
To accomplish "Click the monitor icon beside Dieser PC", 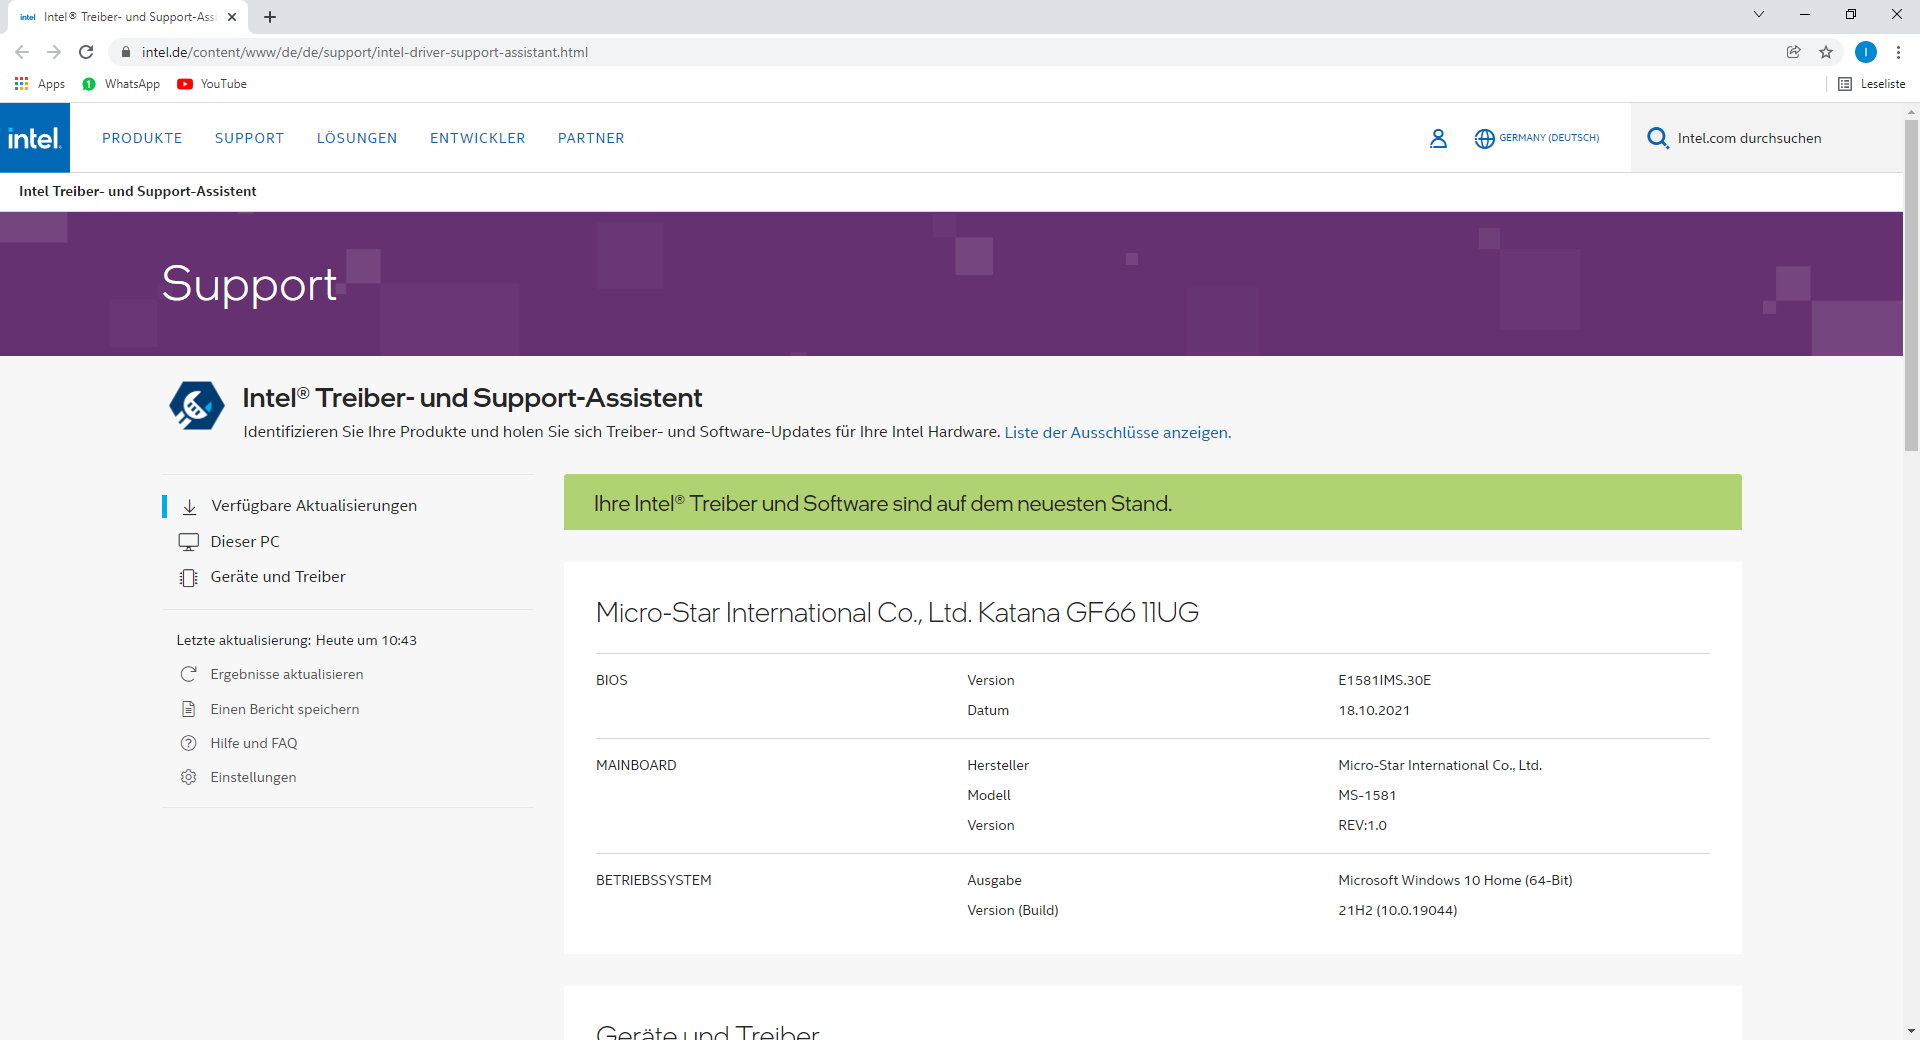I will click(x=188, y=542).
